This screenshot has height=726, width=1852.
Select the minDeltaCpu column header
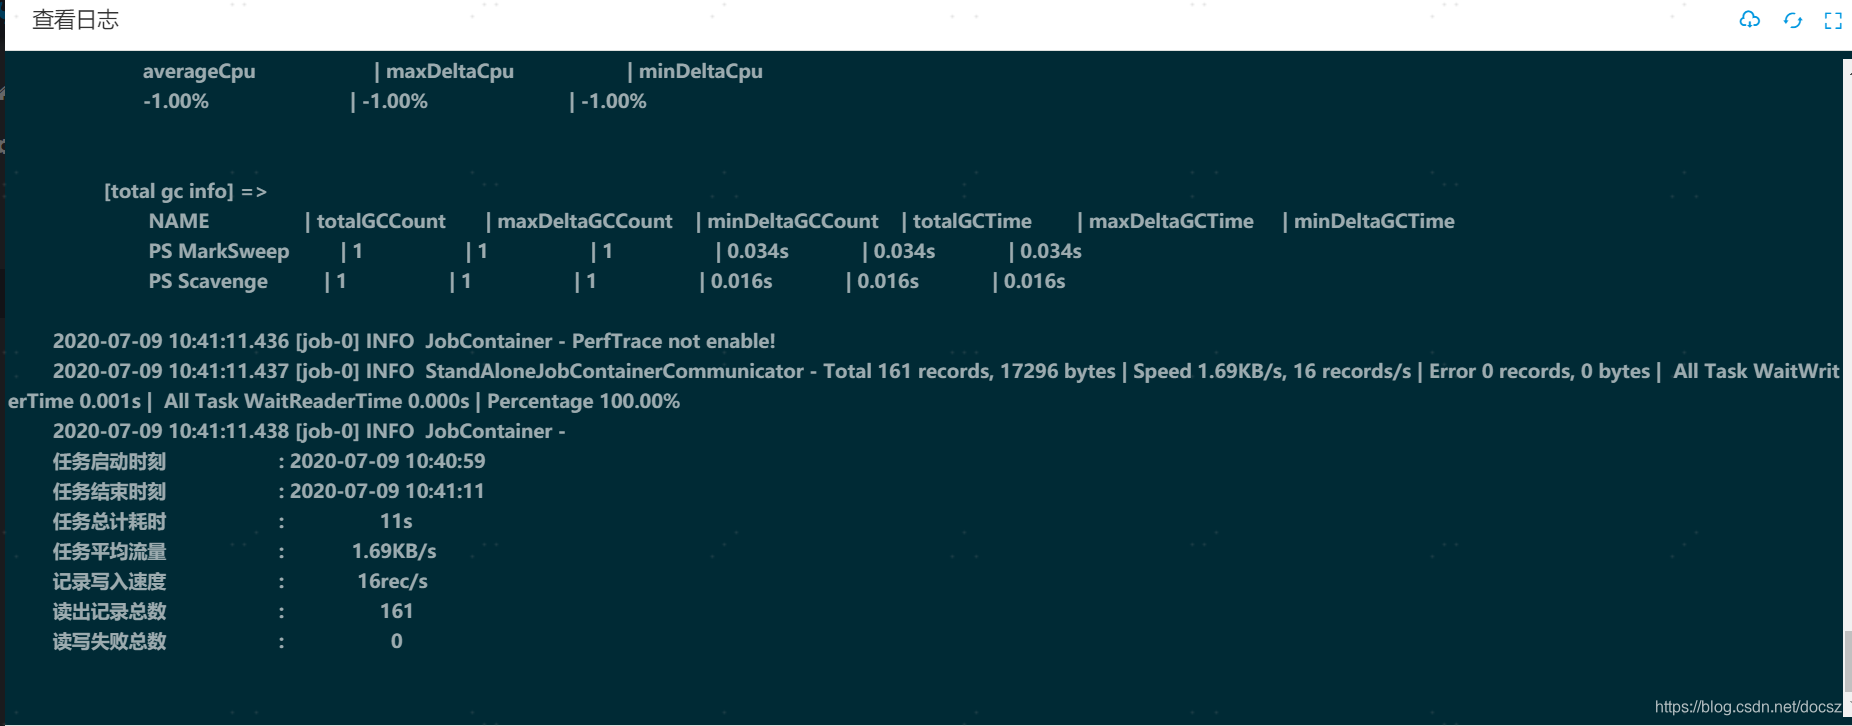point(701,71)
